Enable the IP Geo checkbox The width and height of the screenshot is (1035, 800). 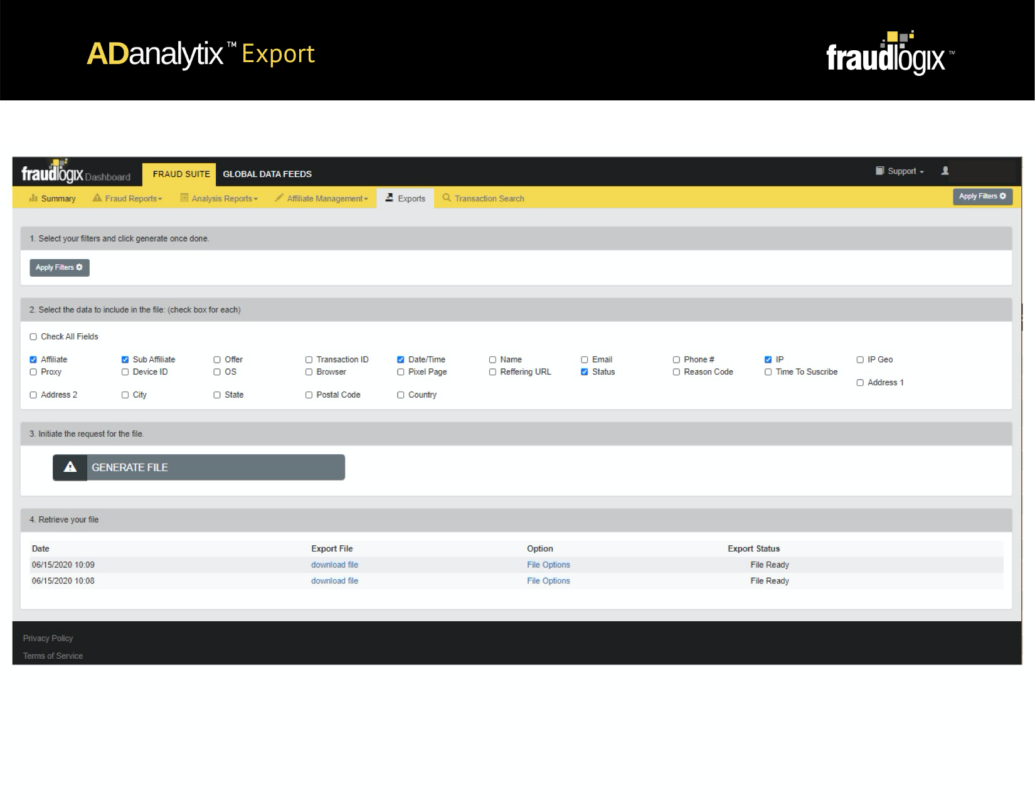click(859, 360)
